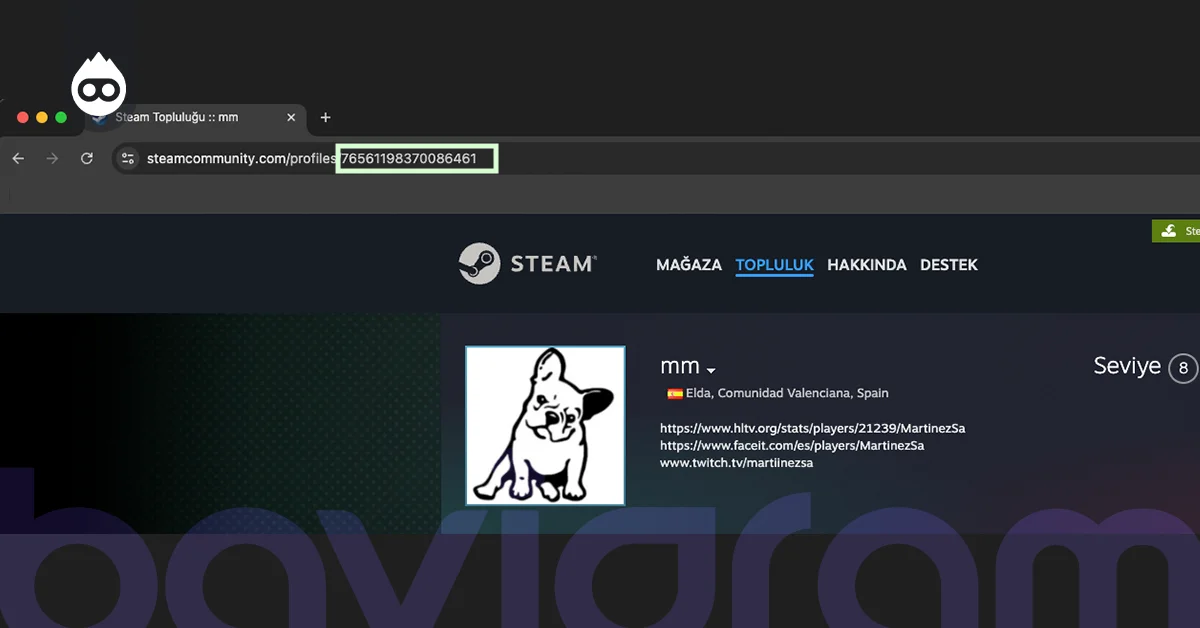The height and width of the screenshot is (628, 1200).
Task: Click the bulldog profile avatar
Action: (x=545, y=426)
